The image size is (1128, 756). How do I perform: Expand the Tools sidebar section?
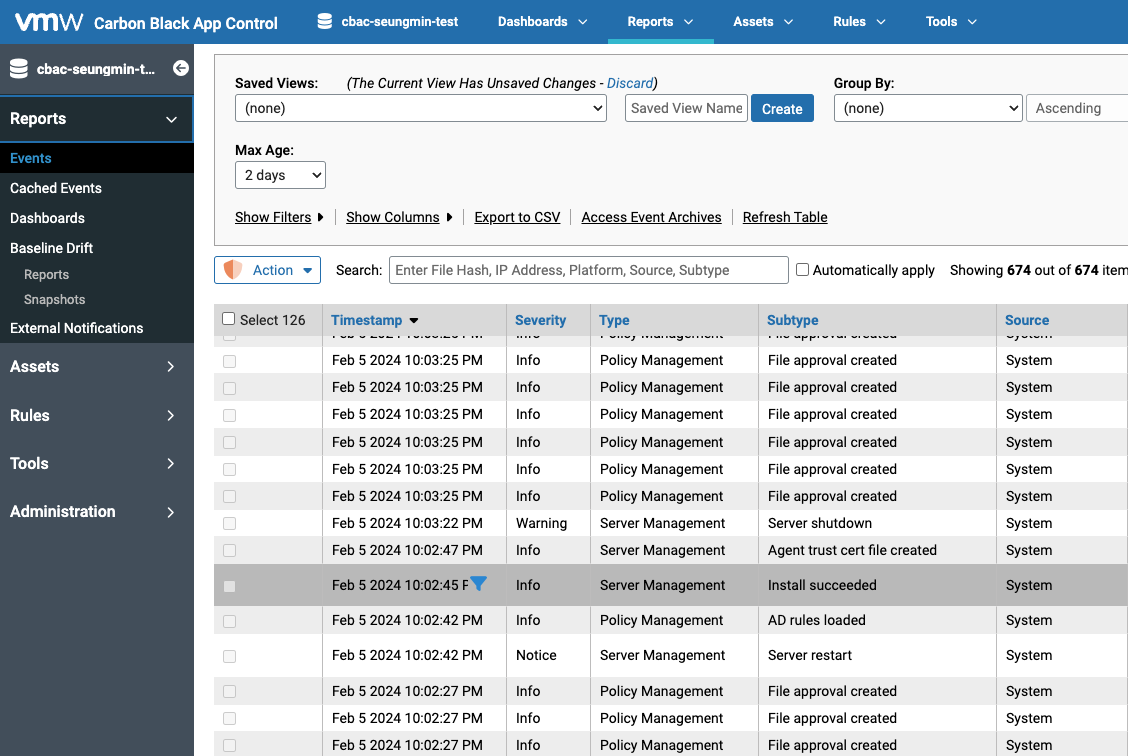coord(96,463)
